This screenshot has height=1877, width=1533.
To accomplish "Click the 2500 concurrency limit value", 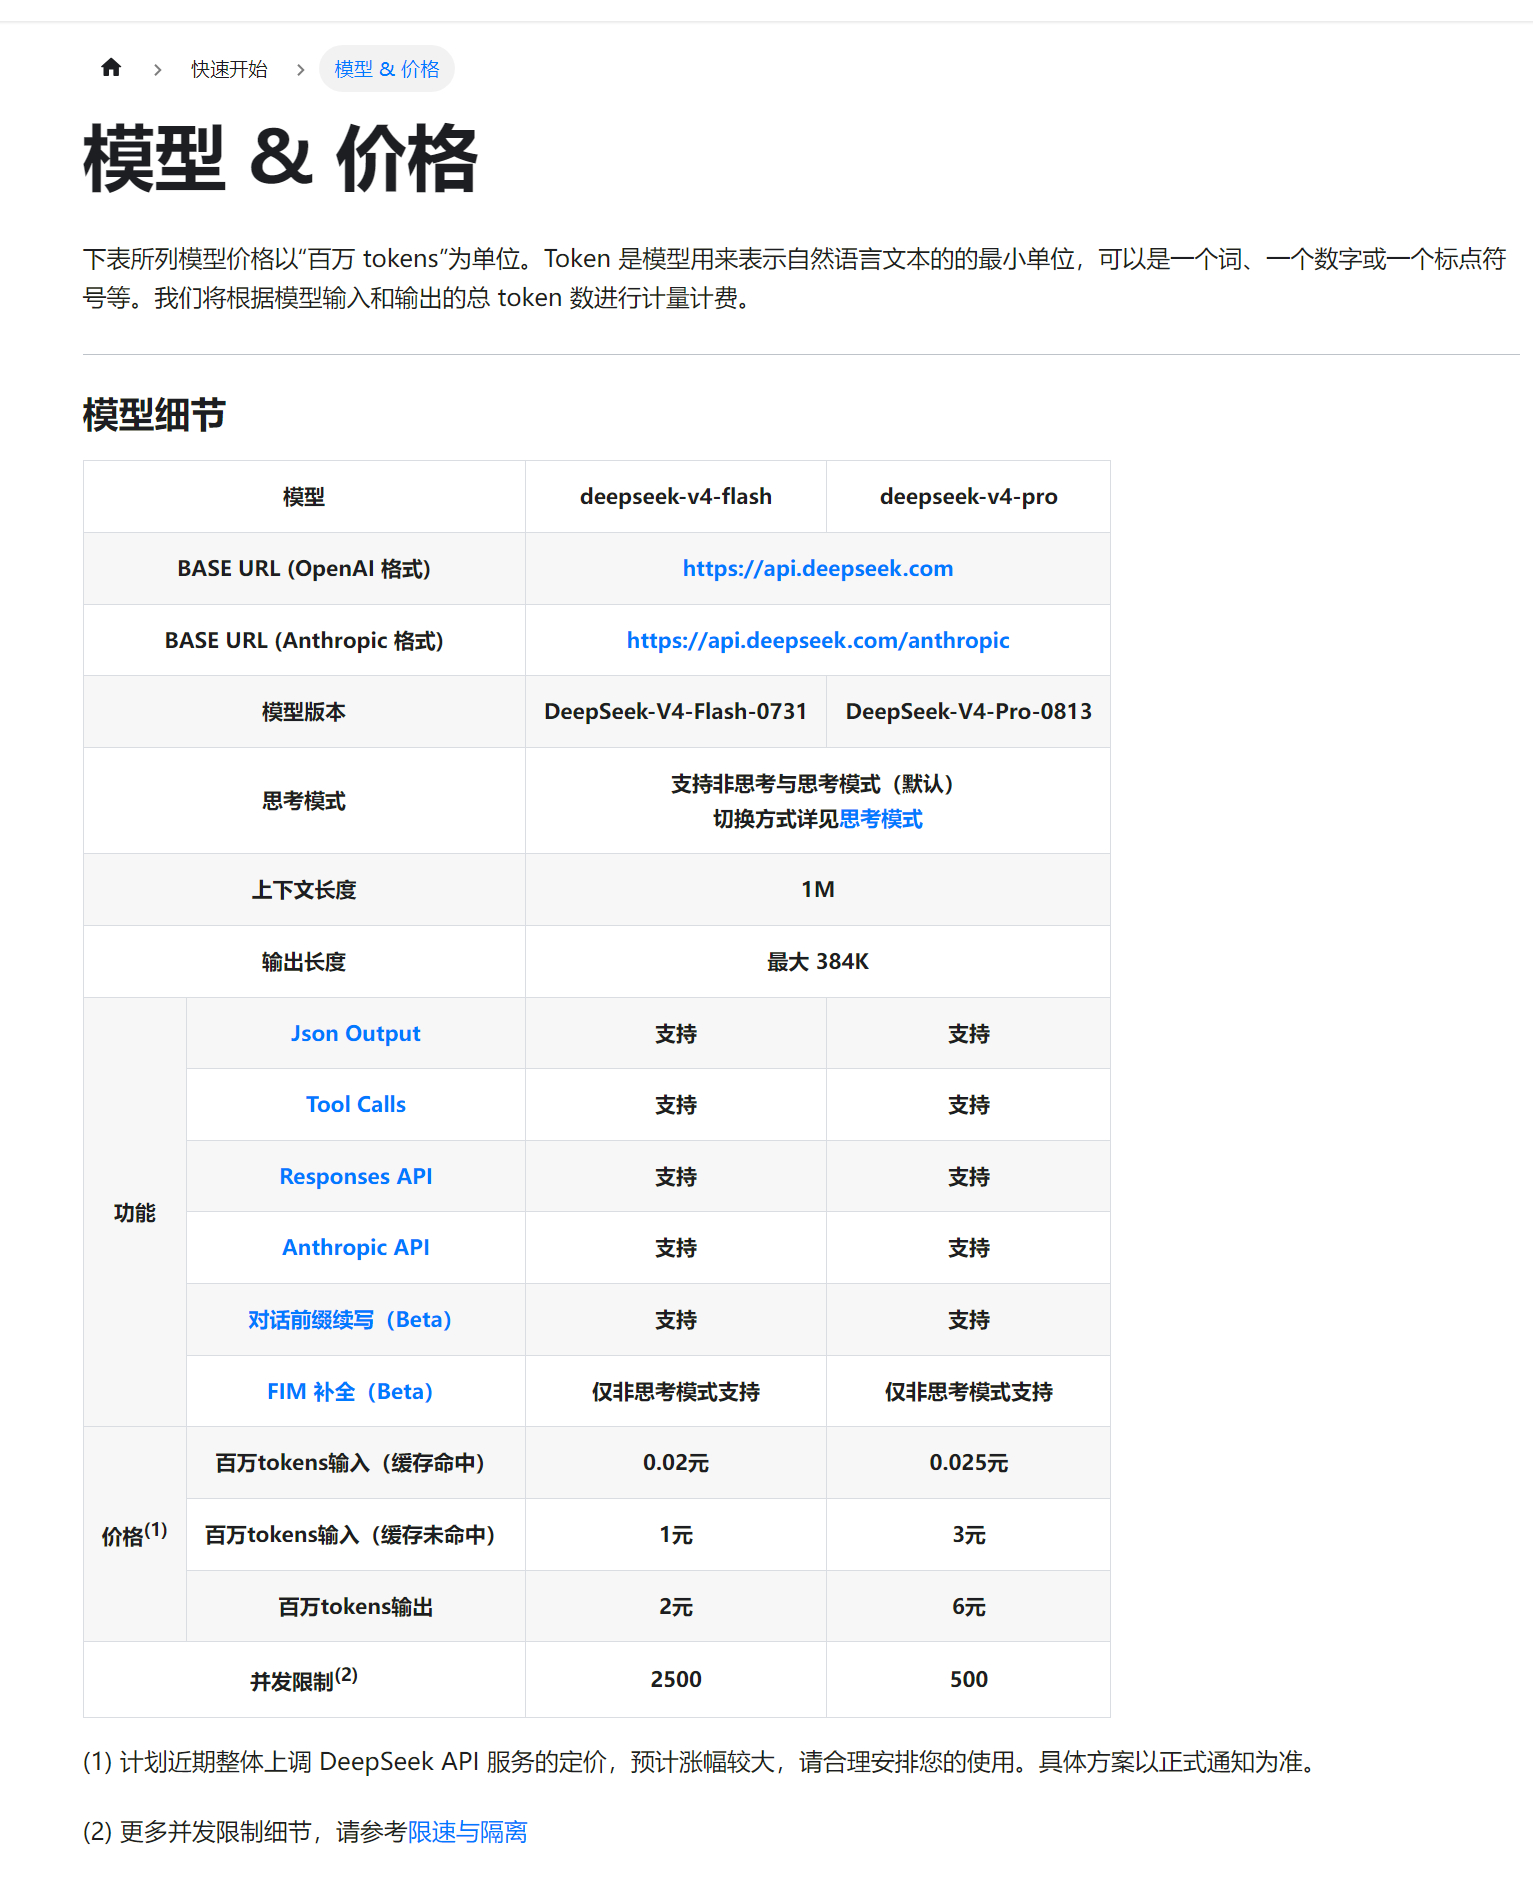I will [676, 1680].
